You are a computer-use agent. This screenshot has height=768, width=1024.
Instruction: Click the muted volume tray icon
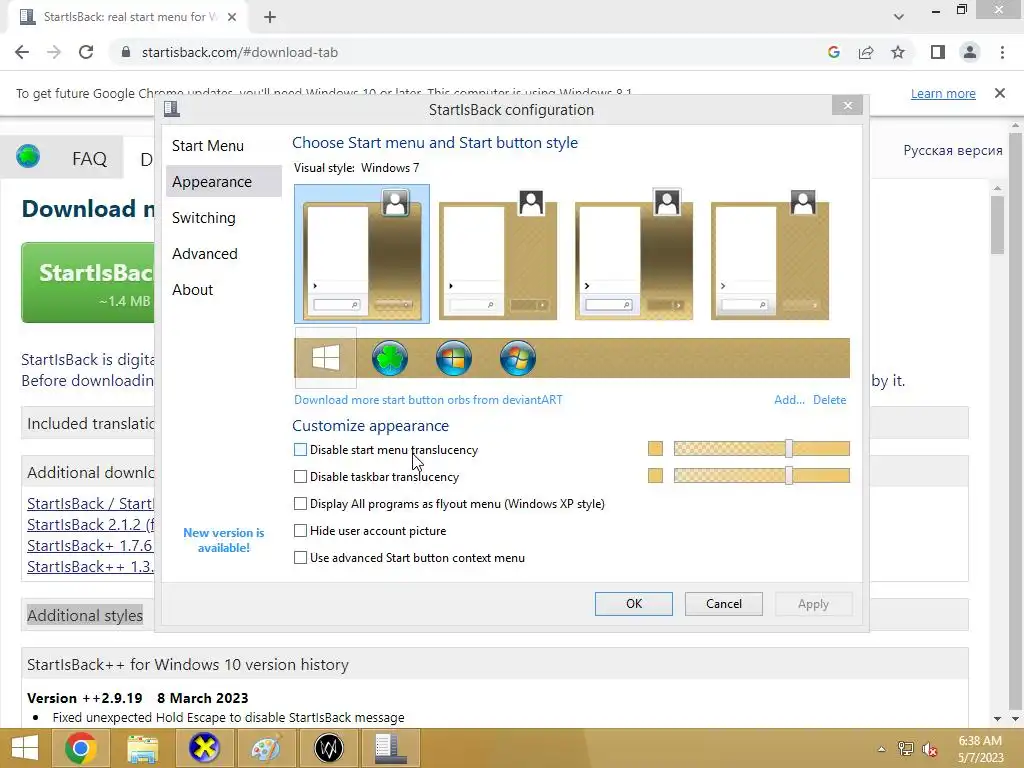(x=929, y=749)
